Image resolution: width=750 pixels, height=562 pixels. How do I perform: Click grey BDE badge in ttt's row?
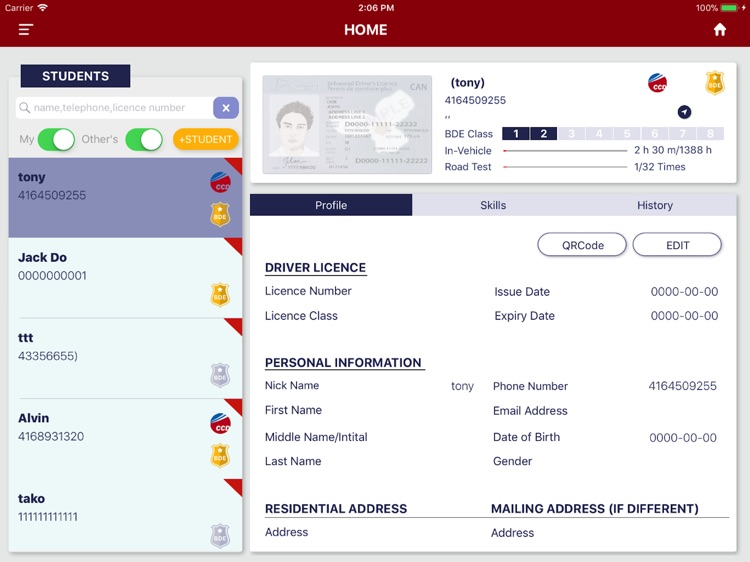[x=220, y=375]
